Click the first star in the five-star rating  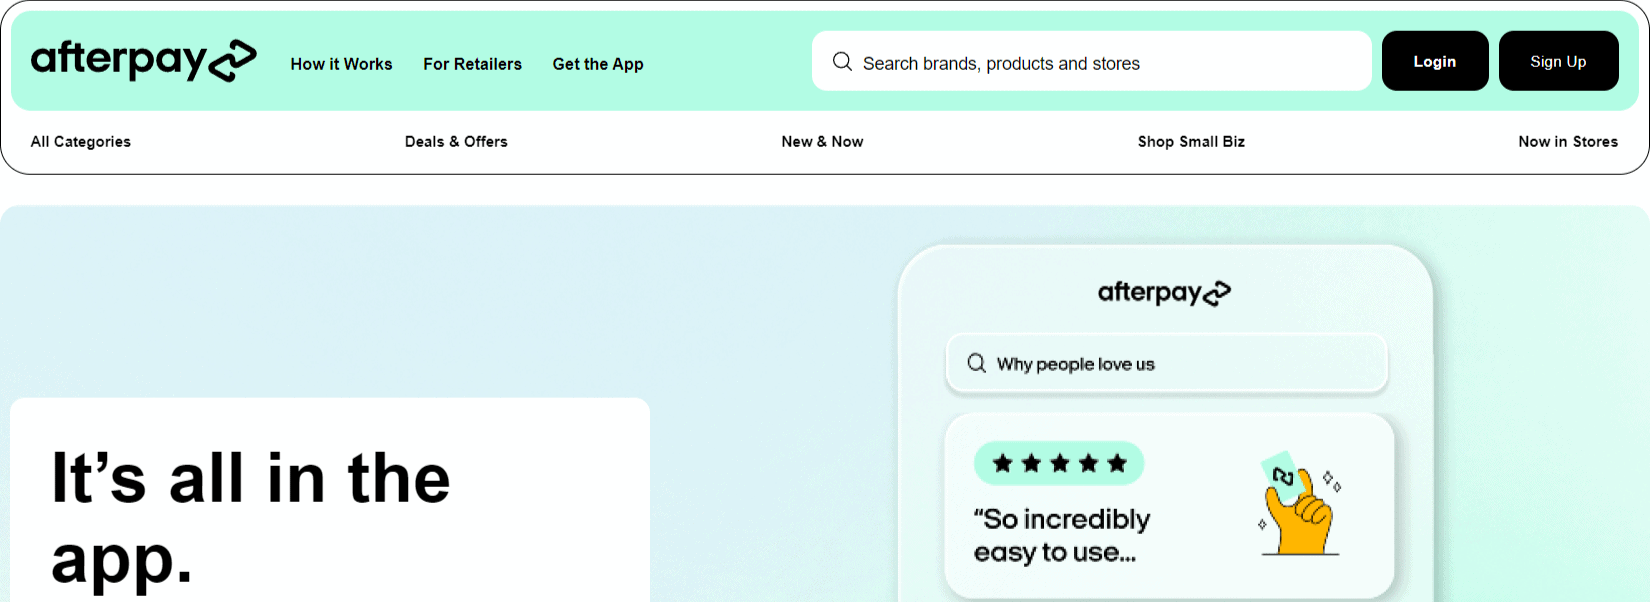tap(1000, 462)
